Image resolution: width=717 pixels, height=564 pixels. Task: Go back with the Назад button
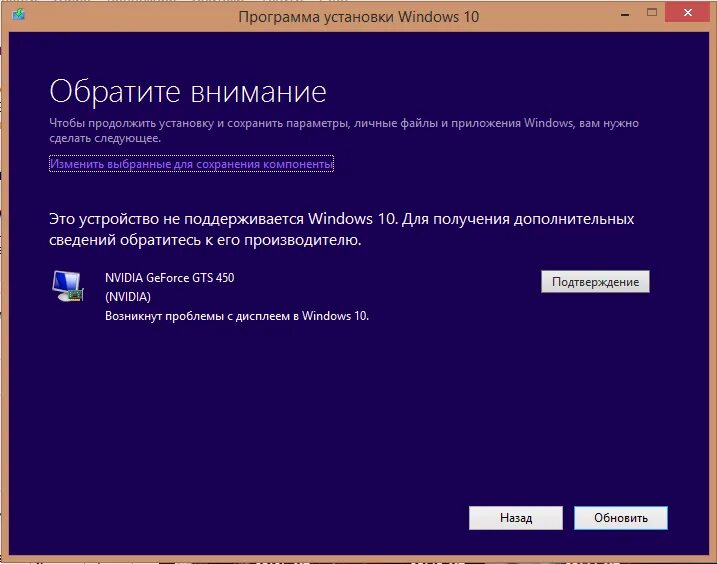tap(516, 518)
